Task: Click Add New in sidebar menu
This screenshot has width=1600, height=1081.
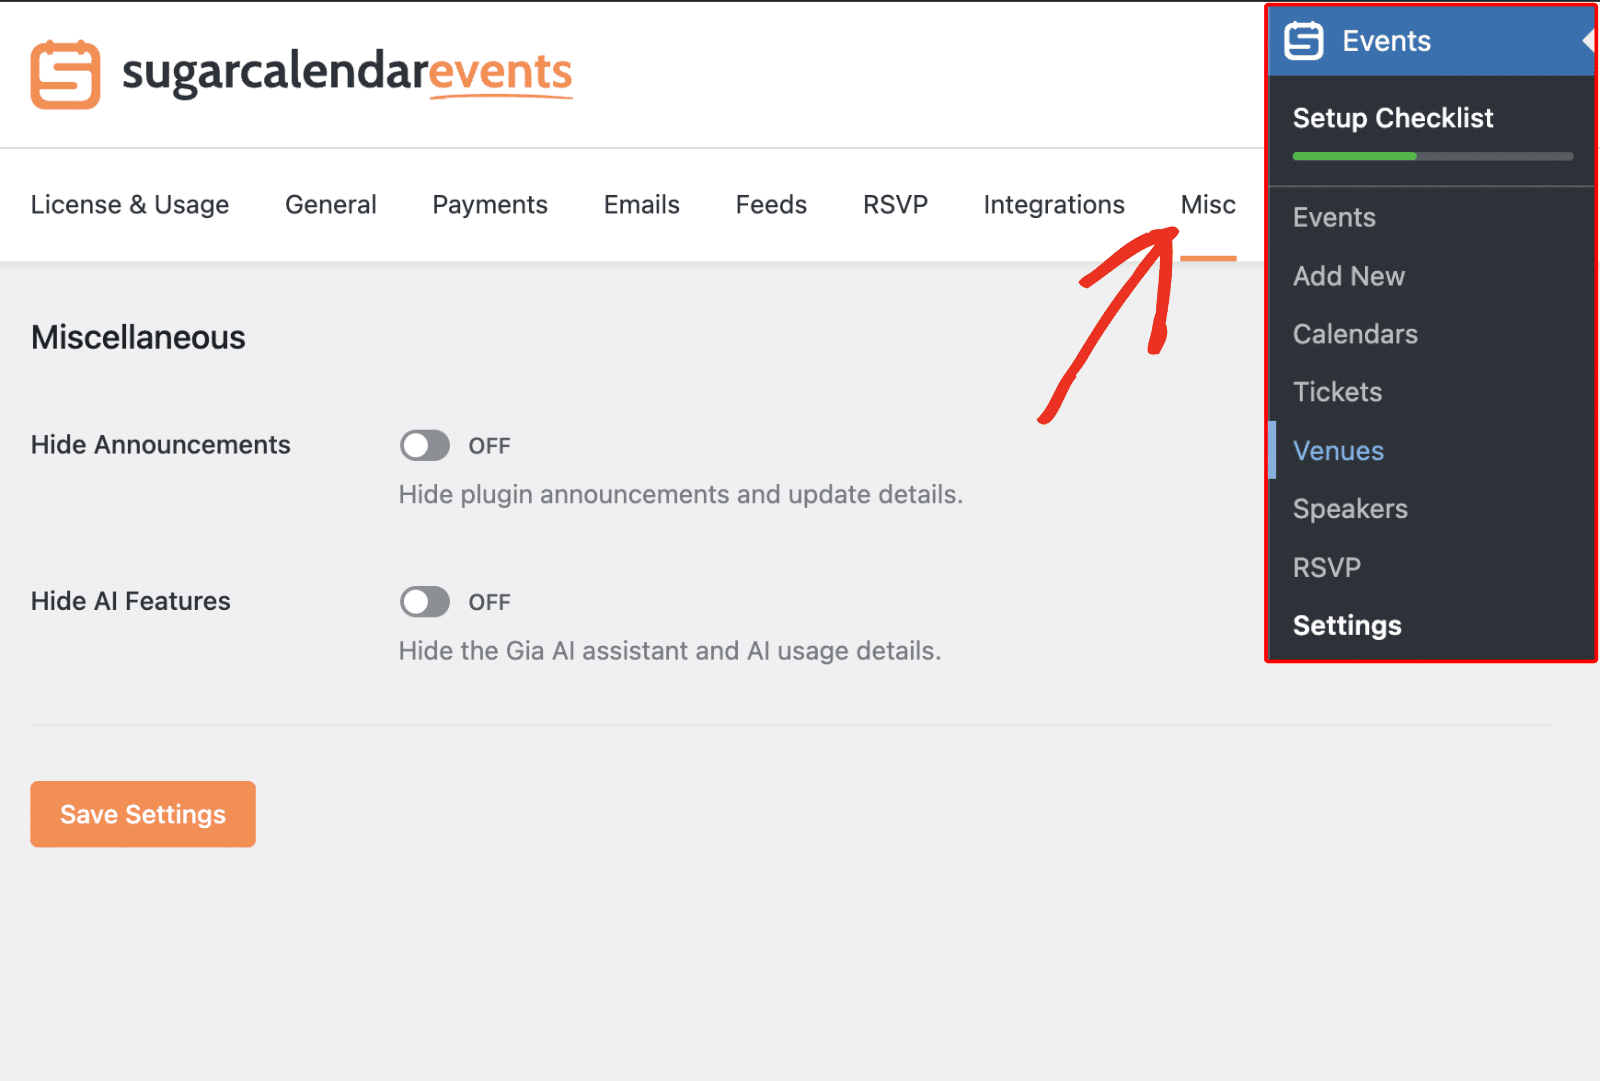Action: (1349, 276)
